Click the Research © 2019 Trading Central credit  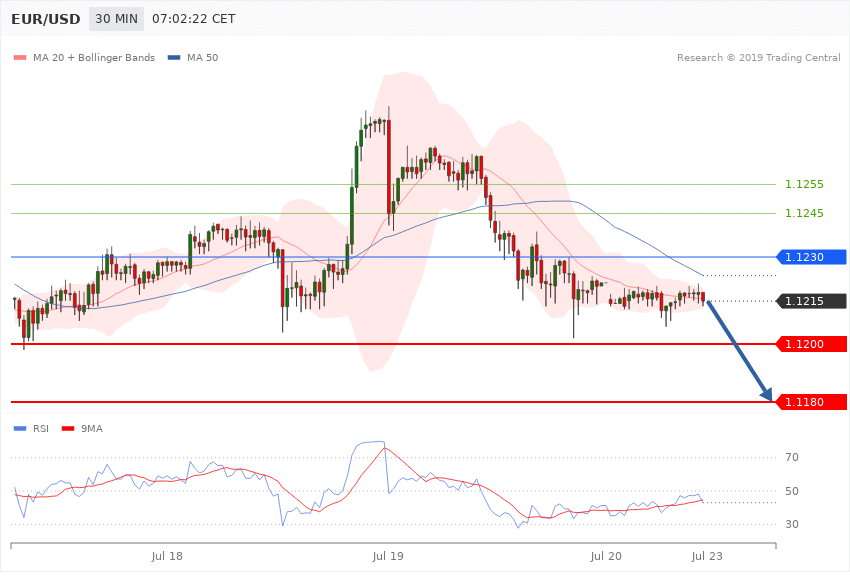click(758, 57)
